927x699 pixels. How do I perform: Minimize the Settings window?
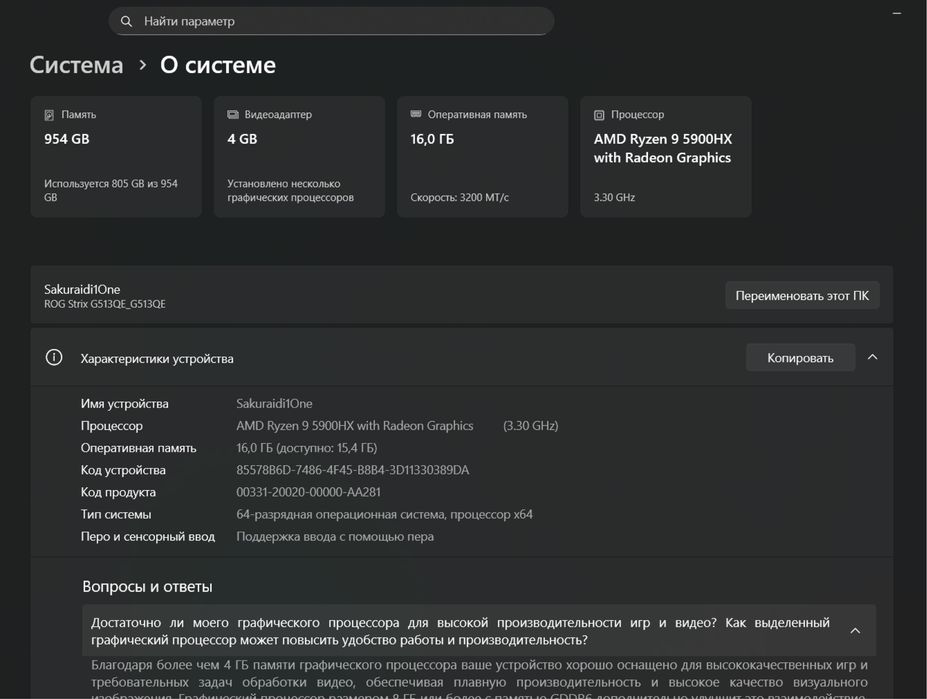coord(897,13)
